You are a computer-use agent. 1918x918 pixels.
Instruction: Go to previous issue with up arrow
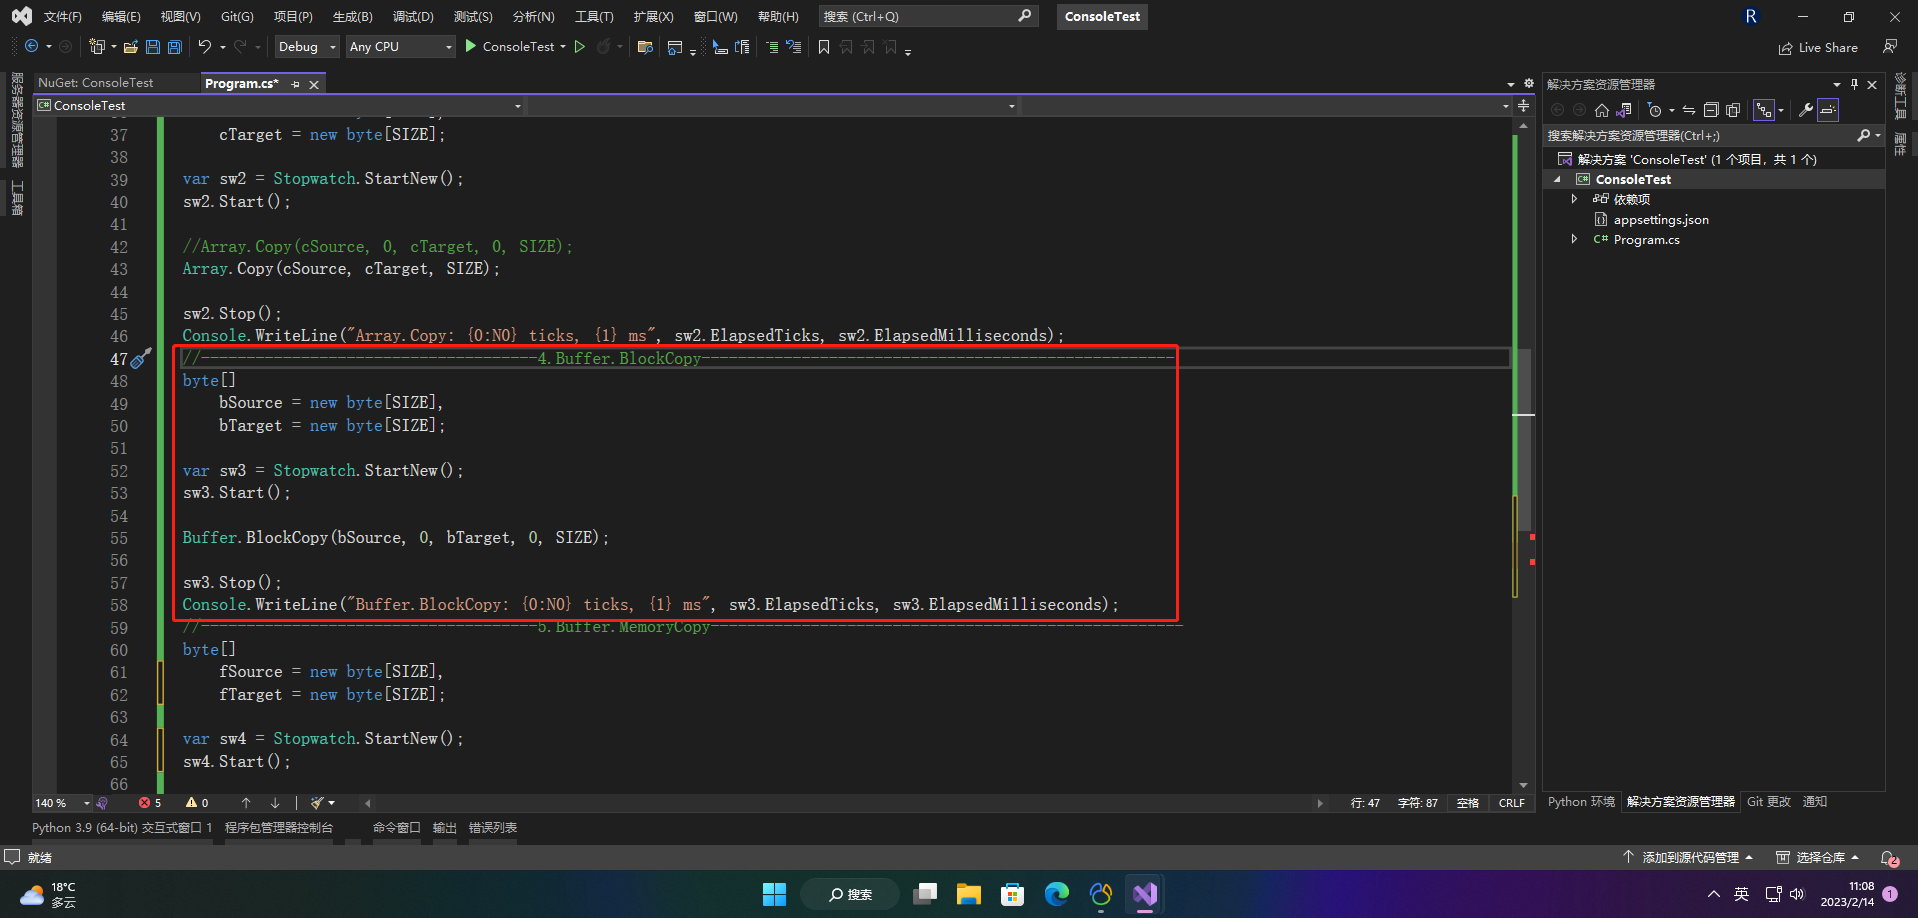[x=246, y=803]
